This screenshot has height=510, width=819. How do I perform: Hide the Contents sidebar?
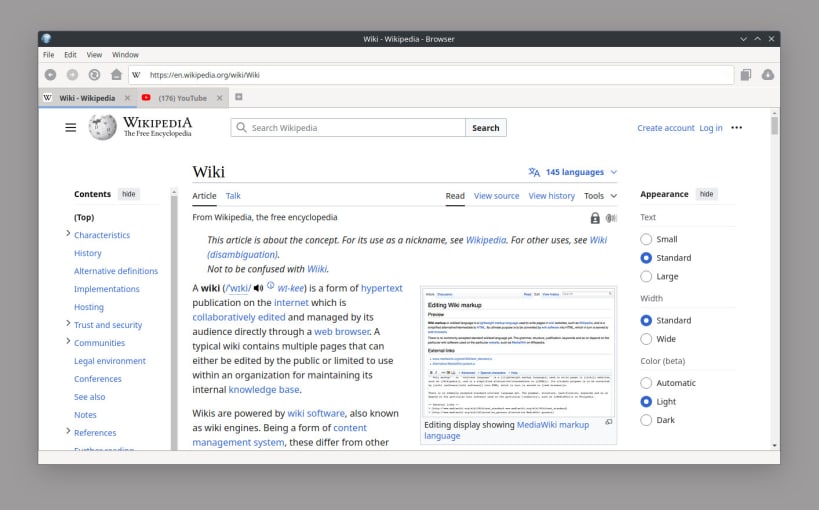click(x=128, y=194)
